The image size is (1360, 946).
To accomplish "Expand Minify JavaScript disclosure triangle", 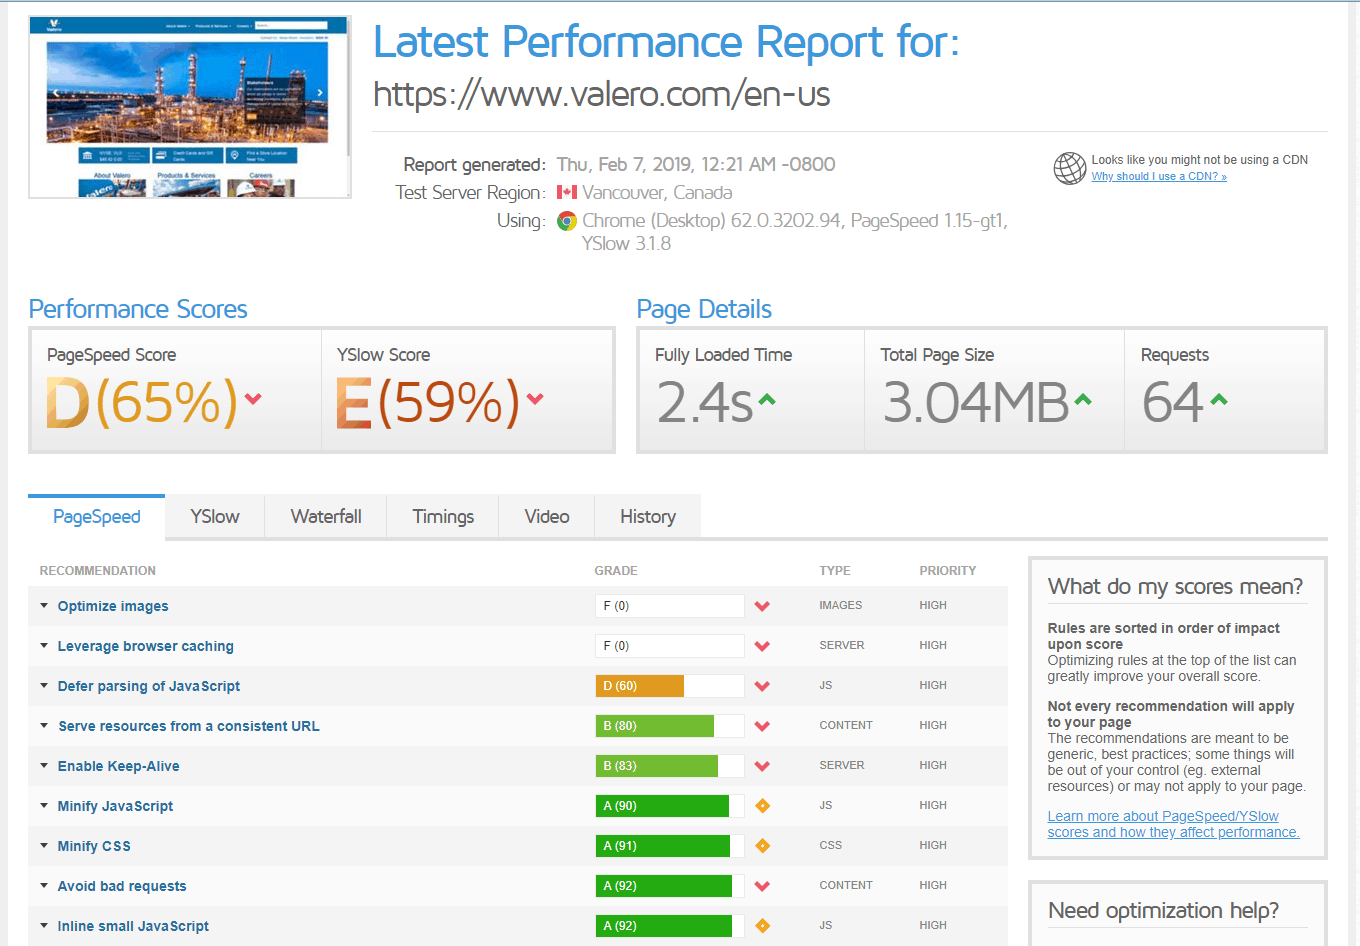I will tap(44, 805).
